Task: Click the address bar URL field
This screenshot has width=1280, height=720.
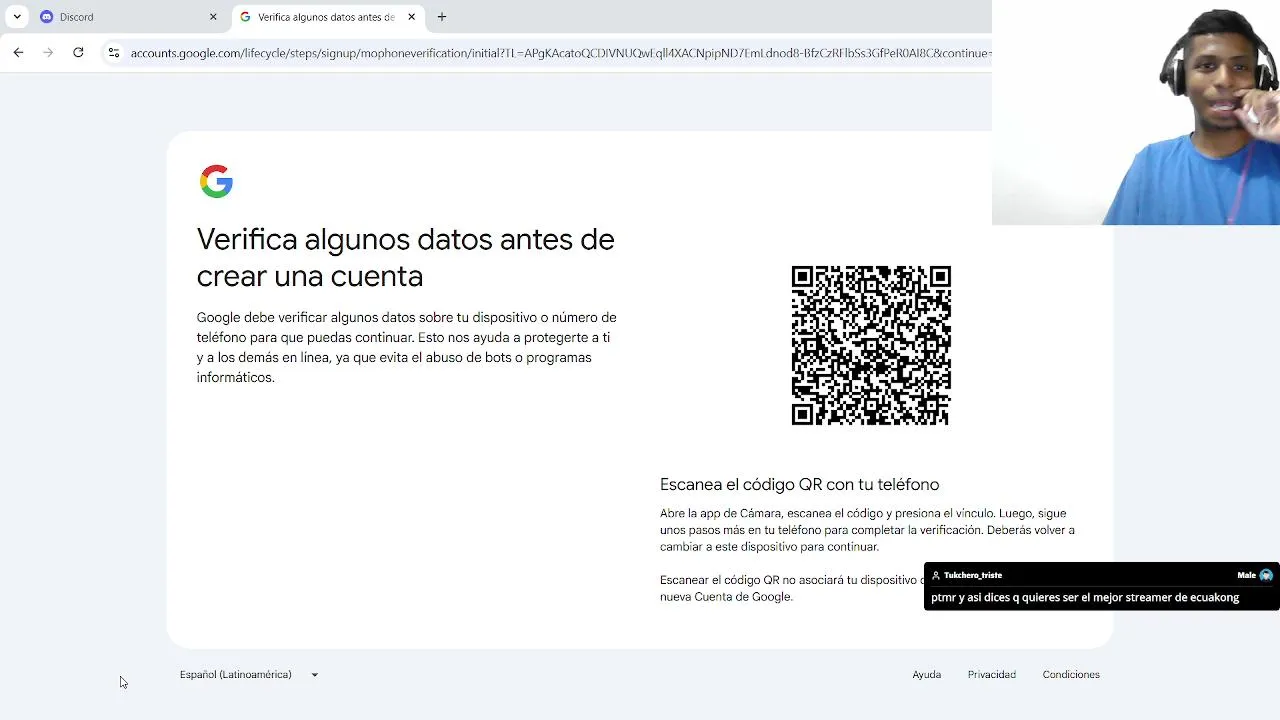Action: pos(560,52)
